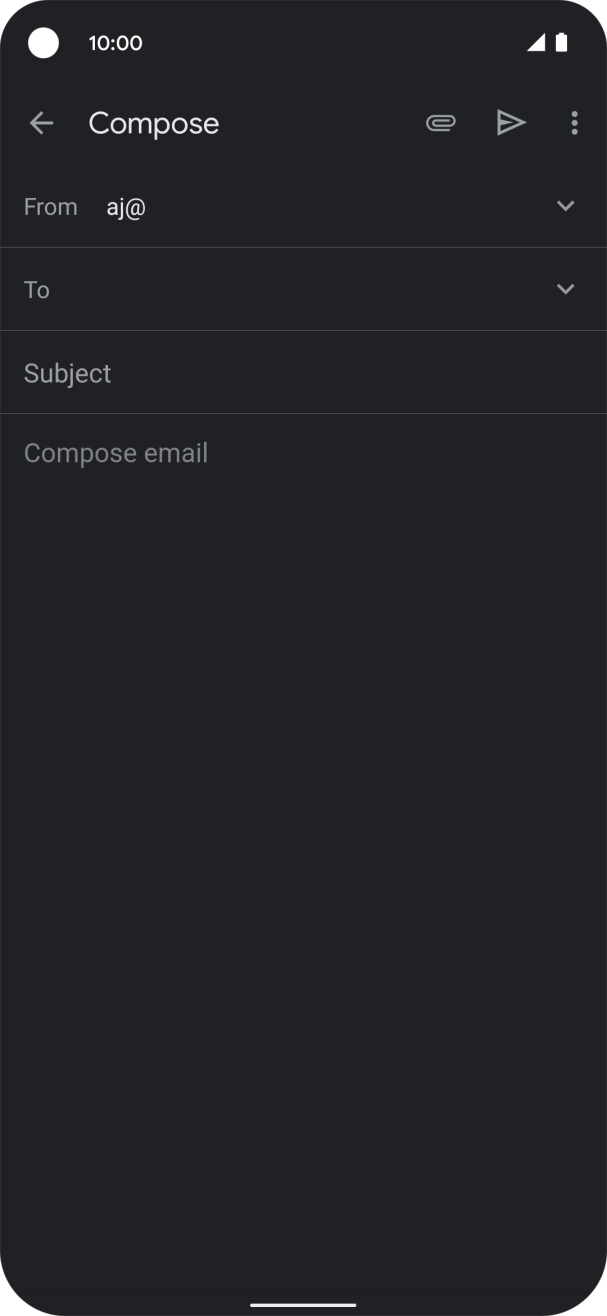Tap the back arrow to leave Compose
The width and height of the screenshot is (607, 1316).
pyautogui.click(x=41, y=123)
